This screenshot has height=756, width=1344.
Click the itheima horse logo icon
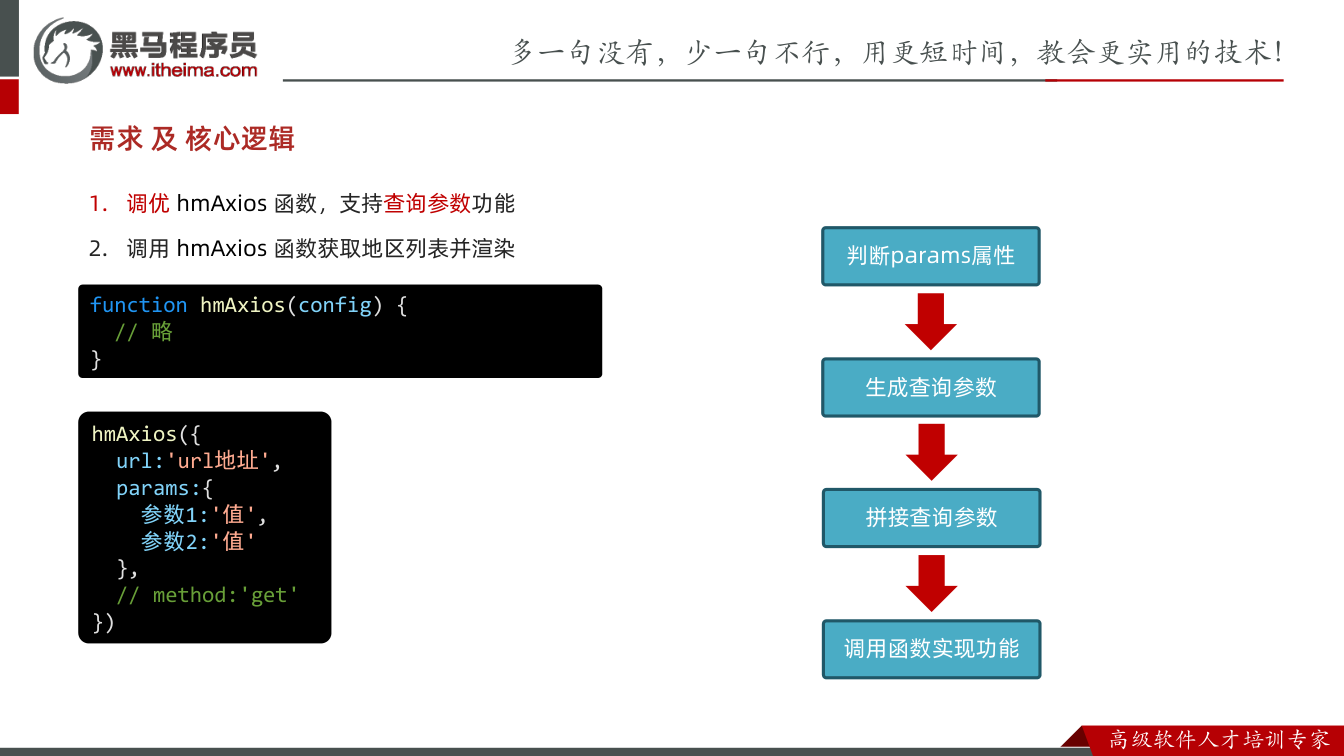pos(67,49)
